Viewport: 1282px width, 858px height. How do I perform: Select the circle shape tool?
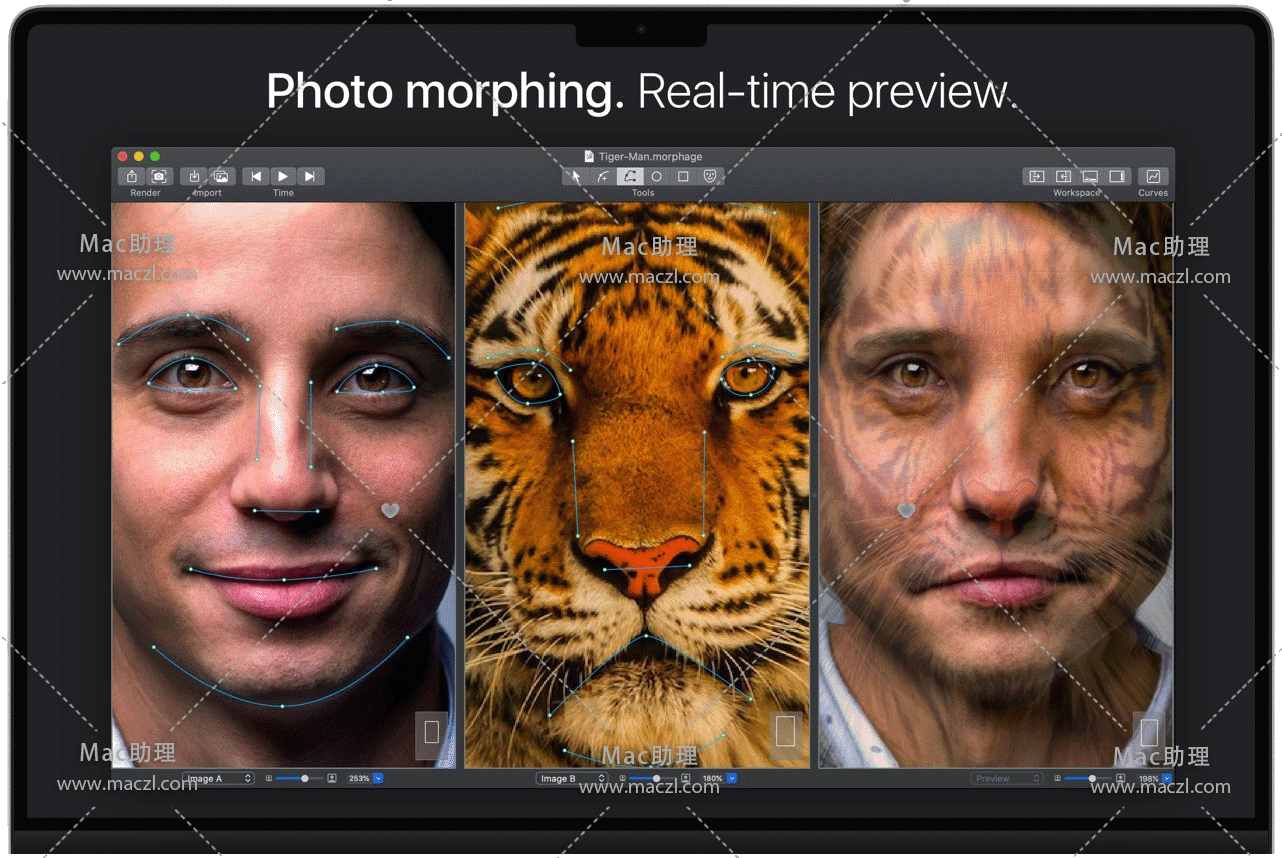coord(657,177)
